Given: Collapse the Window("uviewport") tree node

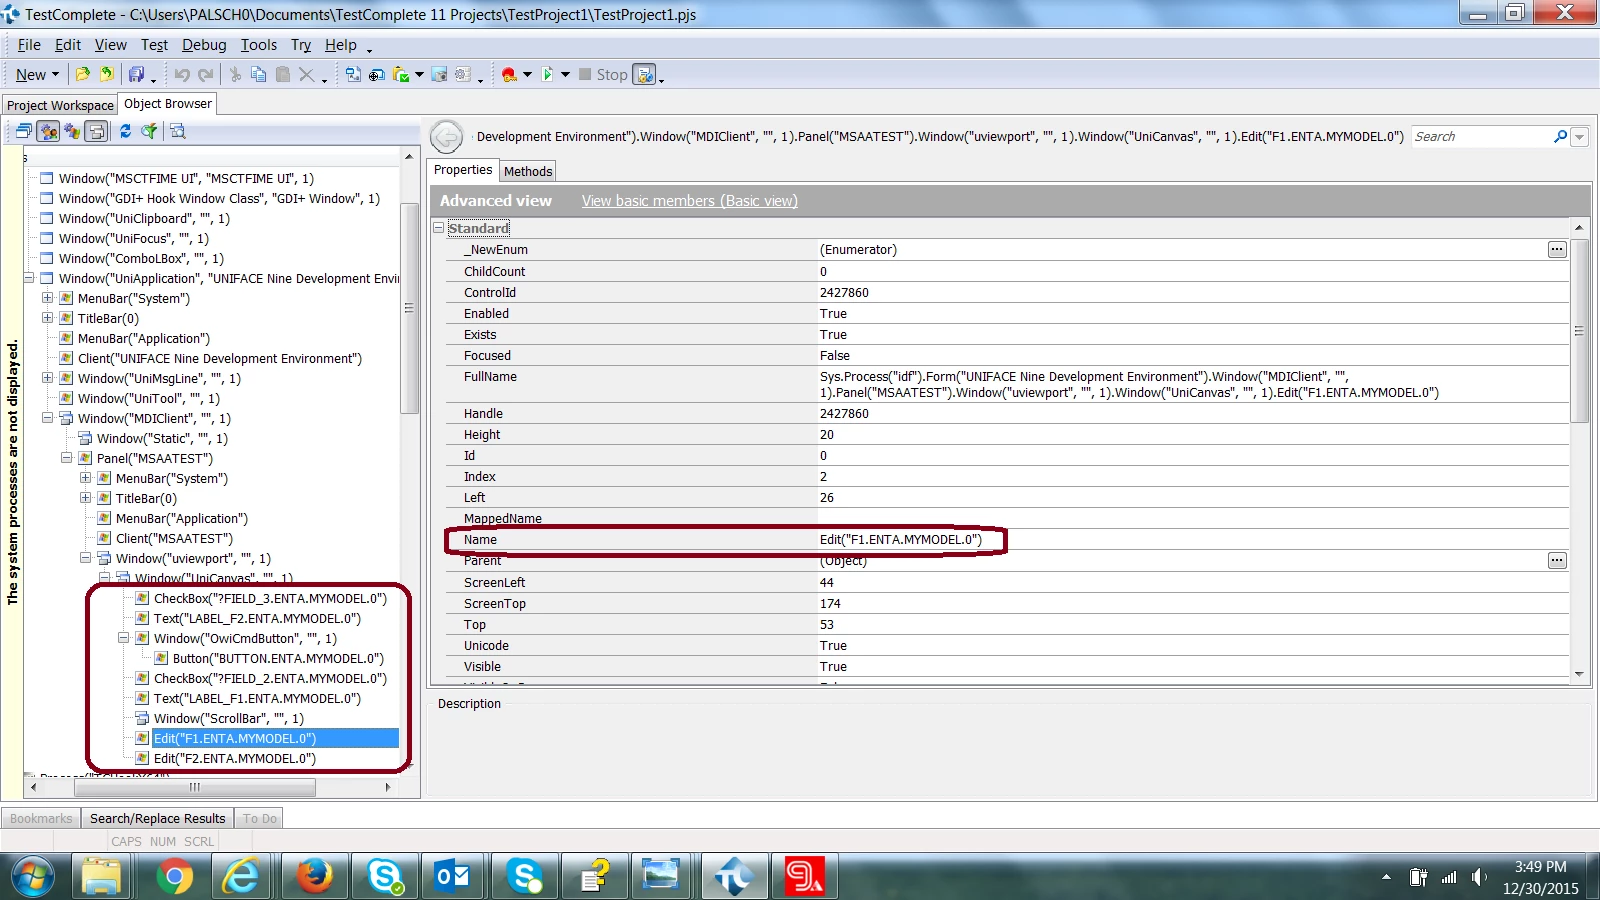Looking at the screenshot, I should 86,558.
